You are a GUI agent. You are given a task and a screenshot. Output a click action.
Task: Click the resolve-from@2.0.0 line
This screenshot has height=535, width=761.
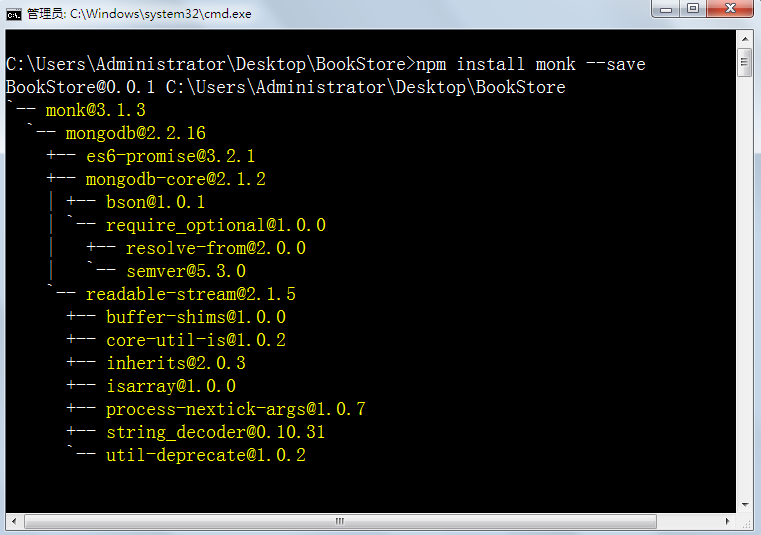click(216, 248)
